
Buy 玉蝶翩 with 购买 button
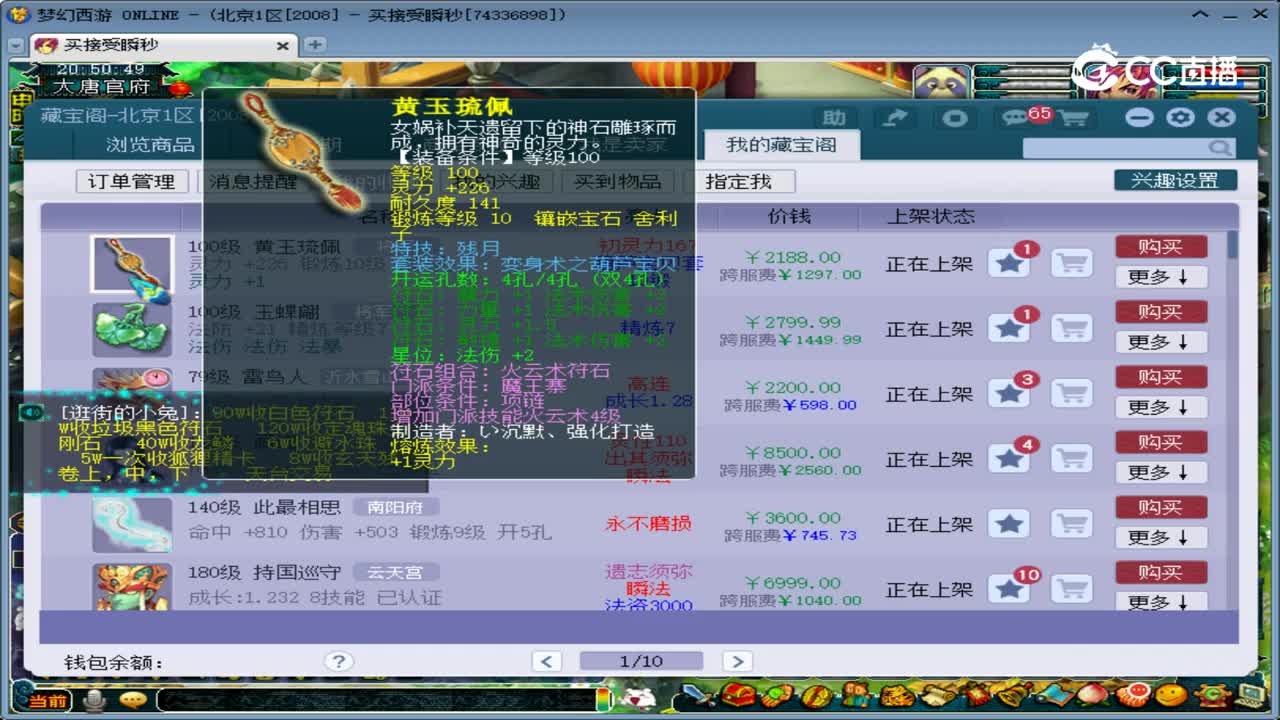tap(1161, 312)
